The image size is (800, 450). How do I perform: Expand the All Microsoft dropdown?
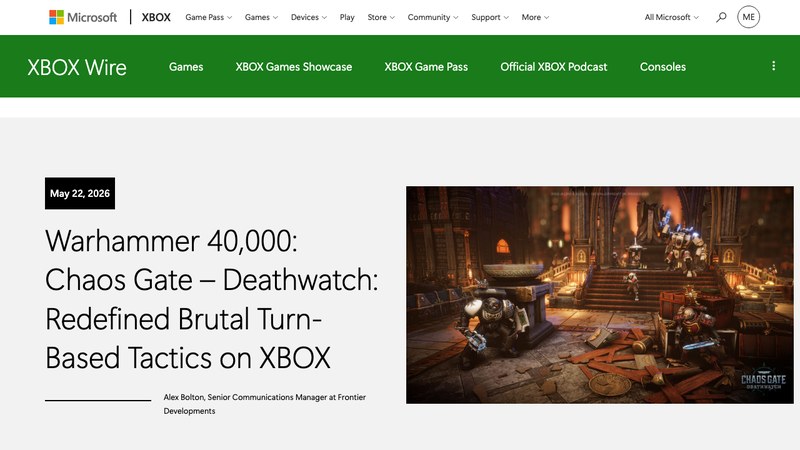point(671,17)
